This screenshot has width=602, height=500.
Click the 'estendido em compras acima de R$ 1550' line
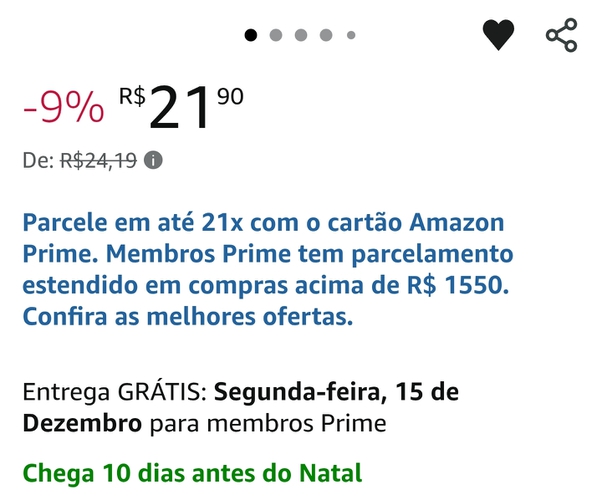(266, 286)
